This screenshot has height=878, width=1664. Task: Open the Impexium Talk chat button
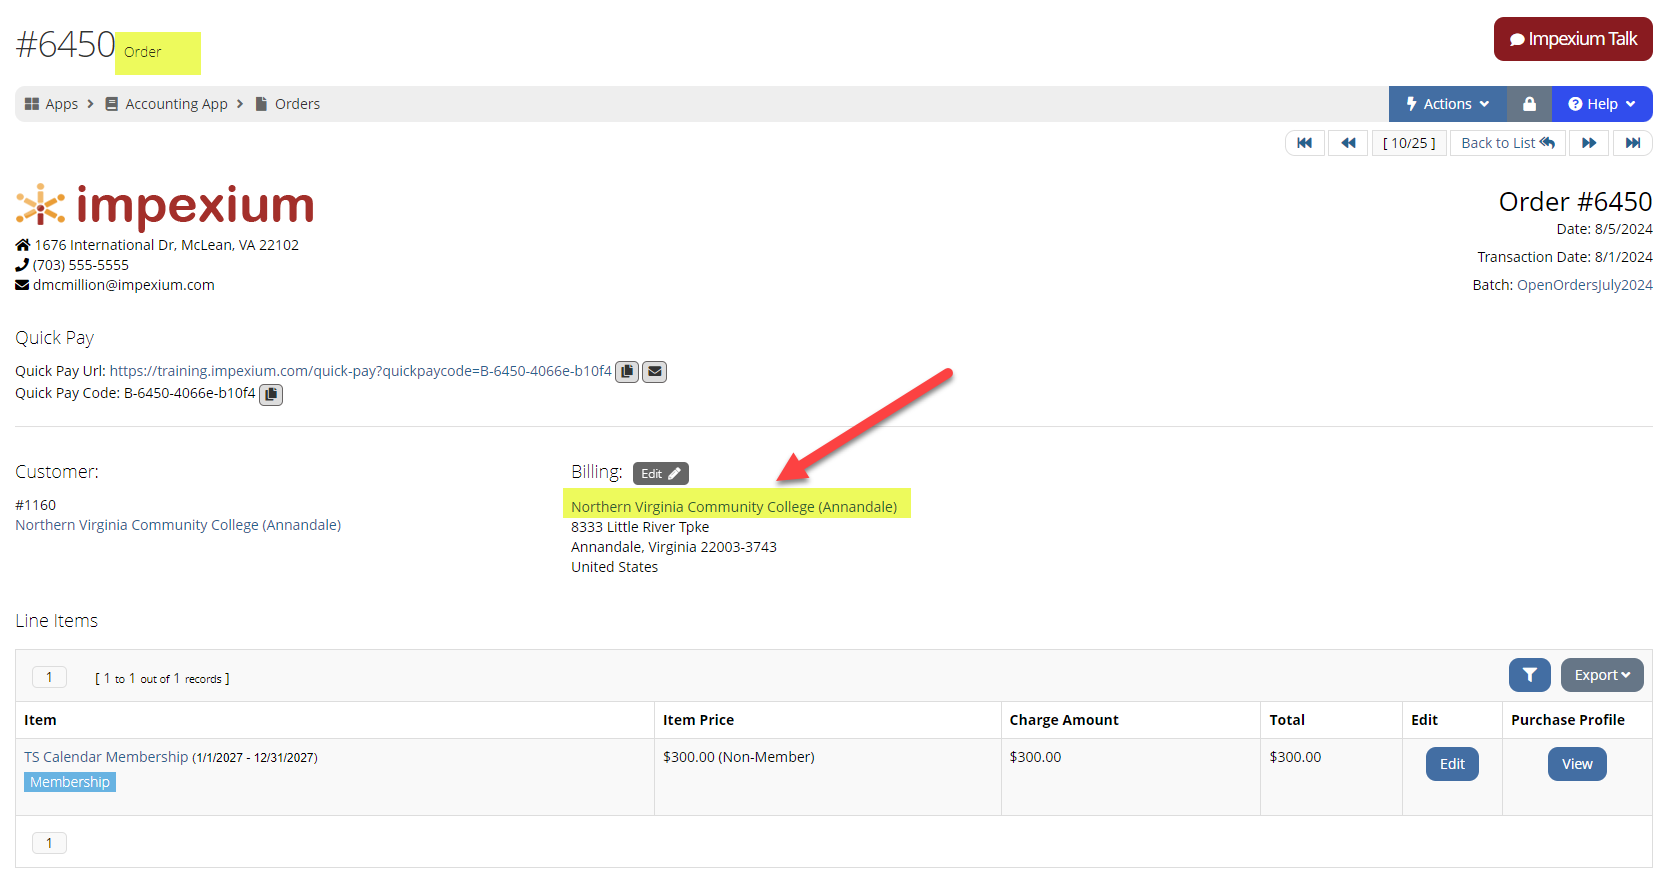[x=1573, y=39]
